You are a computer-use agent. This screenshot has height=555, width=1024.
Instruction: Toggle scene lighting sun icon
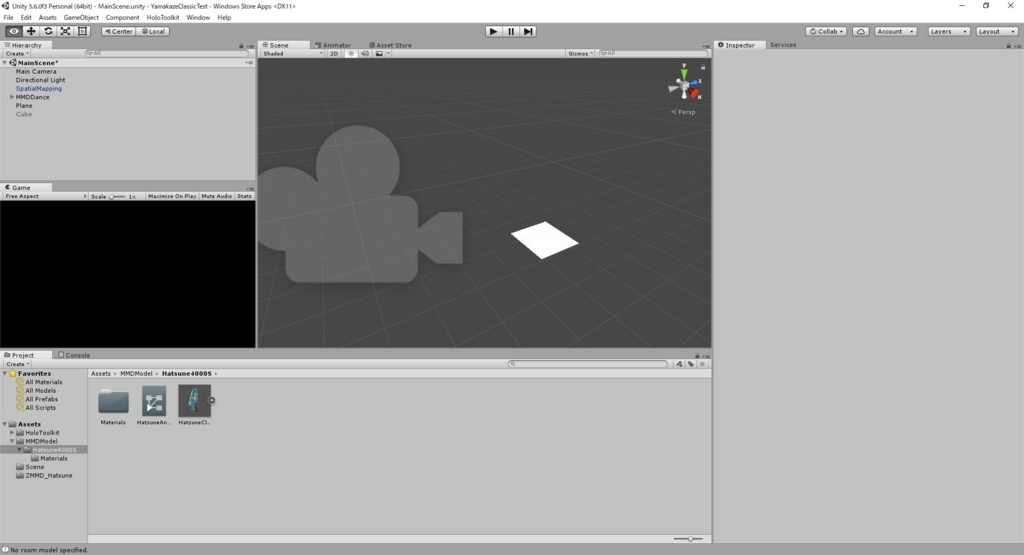pos(351,54)
